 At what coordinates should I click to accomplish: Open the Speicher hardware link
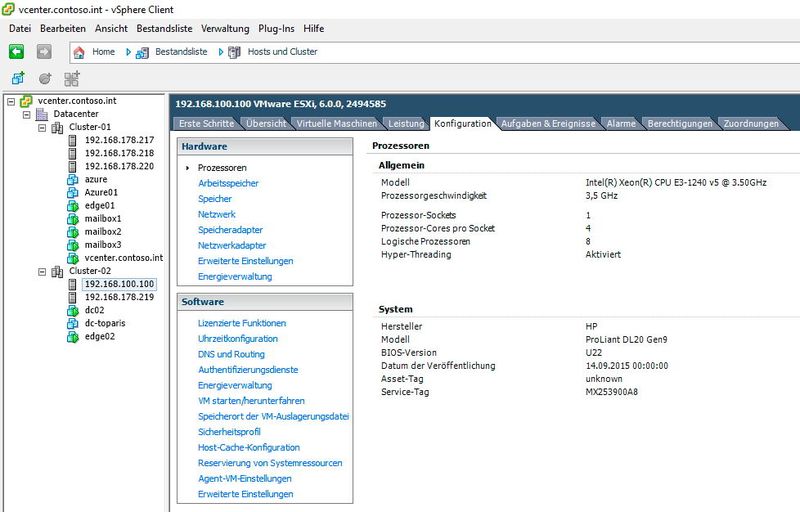pyautogui.click(x=215, y=199)
